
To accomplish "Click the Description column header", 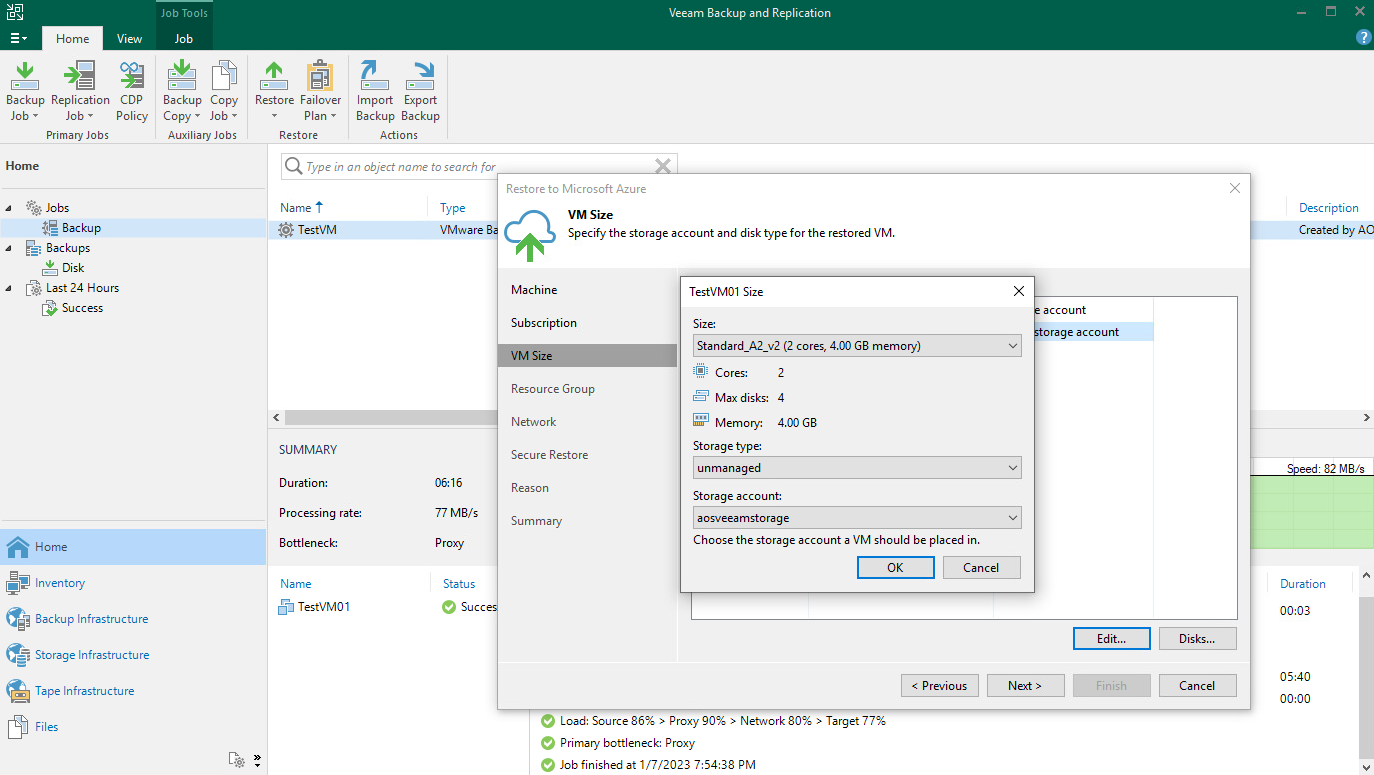I will [x=1329, y=208].
